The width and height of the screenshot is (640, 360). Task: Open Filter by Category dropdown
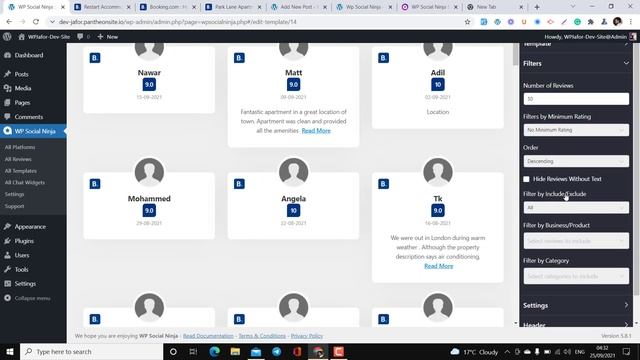[x=576, y=276]
